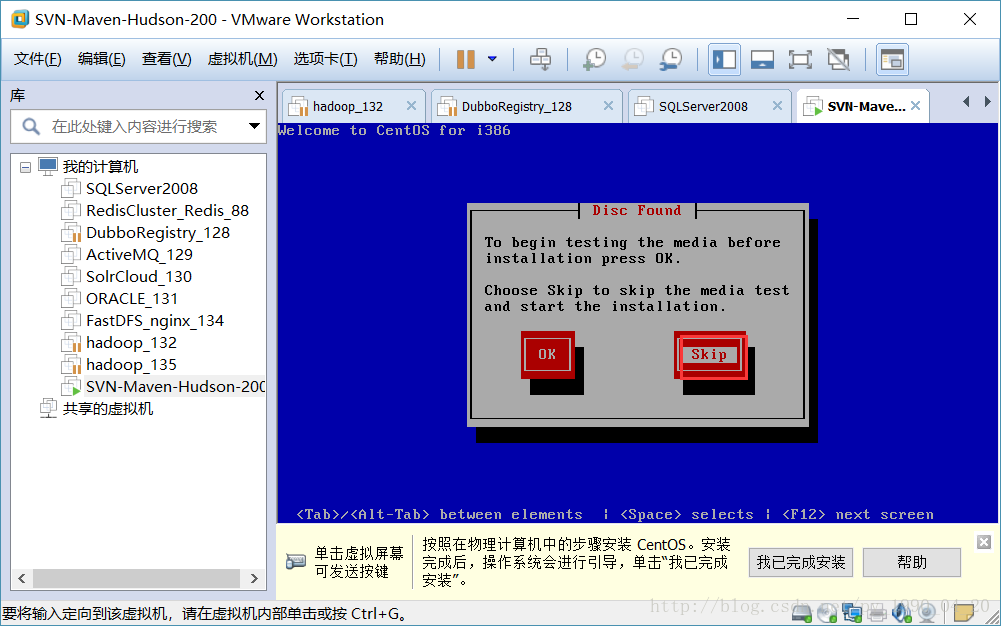Switch to the hadoop_132 tab
Viewport: 1001px width, 626px height.
[347, 107]
